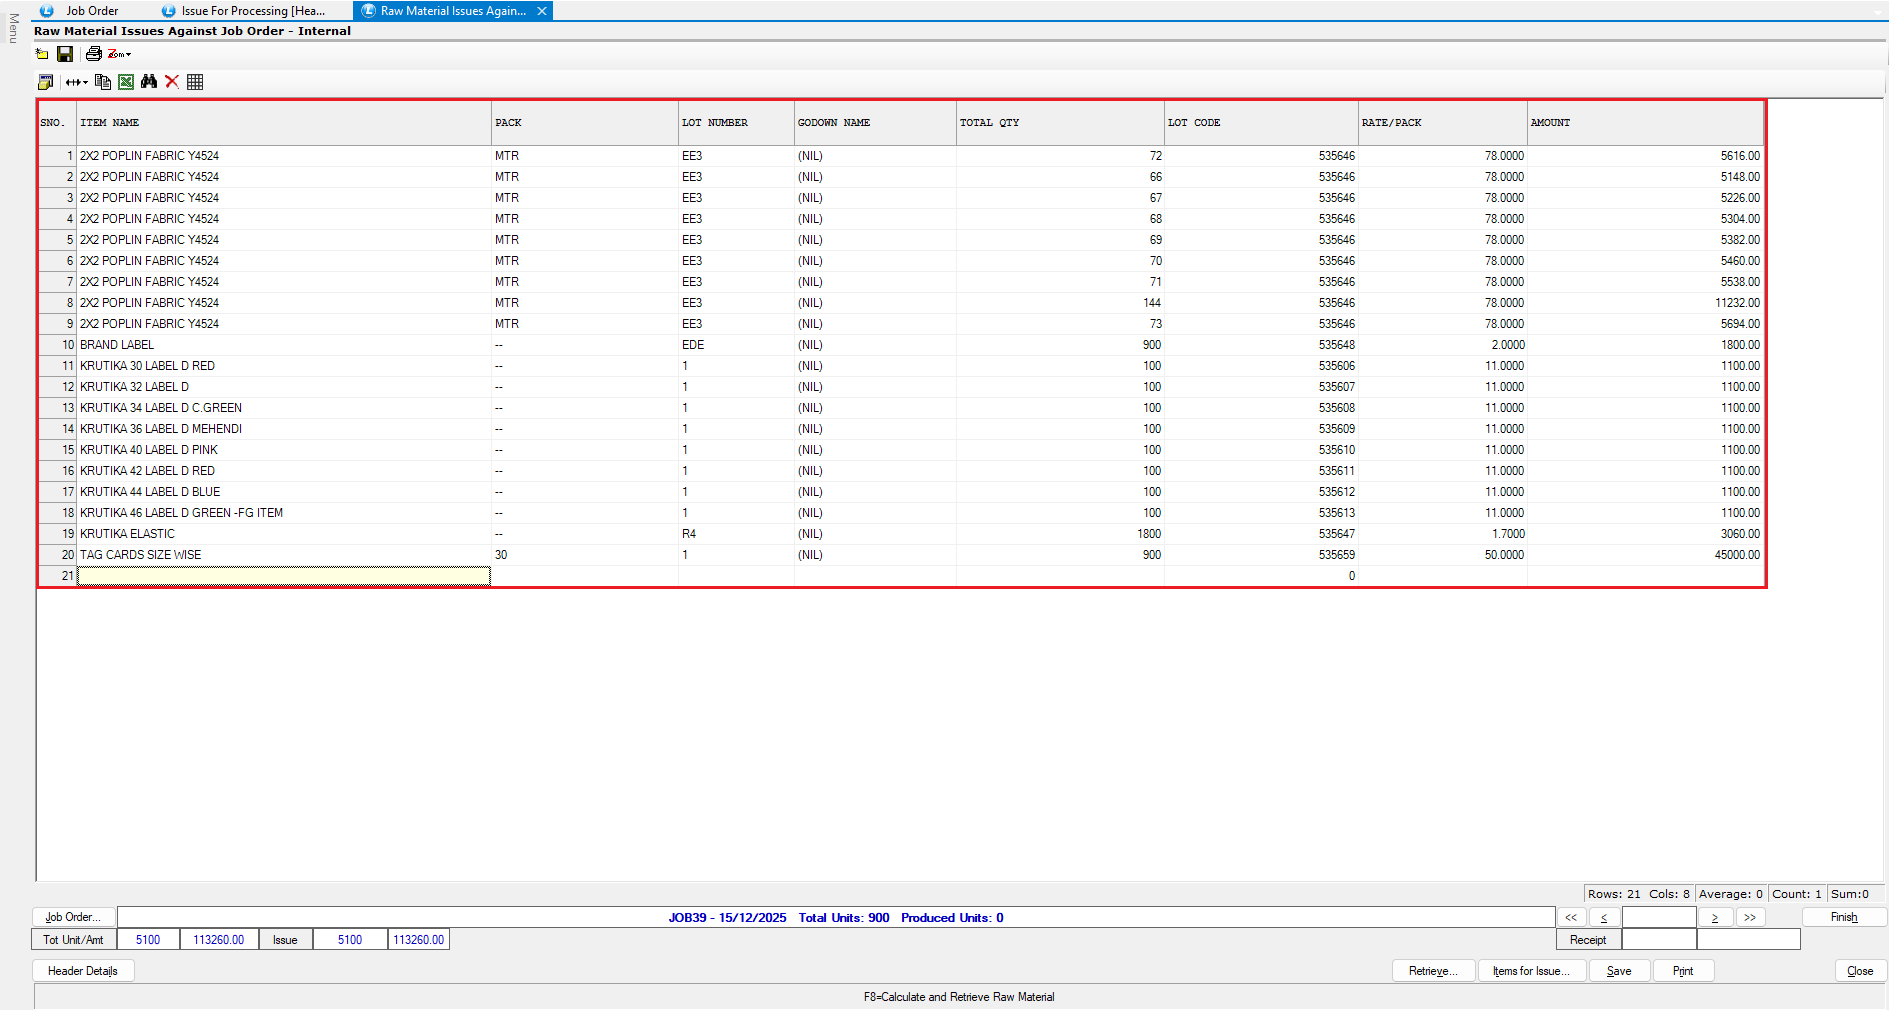The height and width of the screenshot is (1010, 1889).
Task: Click the grid layout icon
Action: coord(195,82)
